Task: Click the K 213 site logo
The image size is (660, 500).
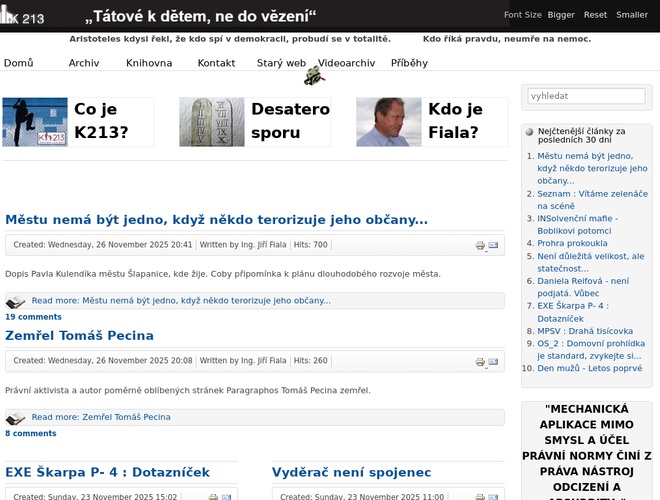Action: [x=23, y=15]
